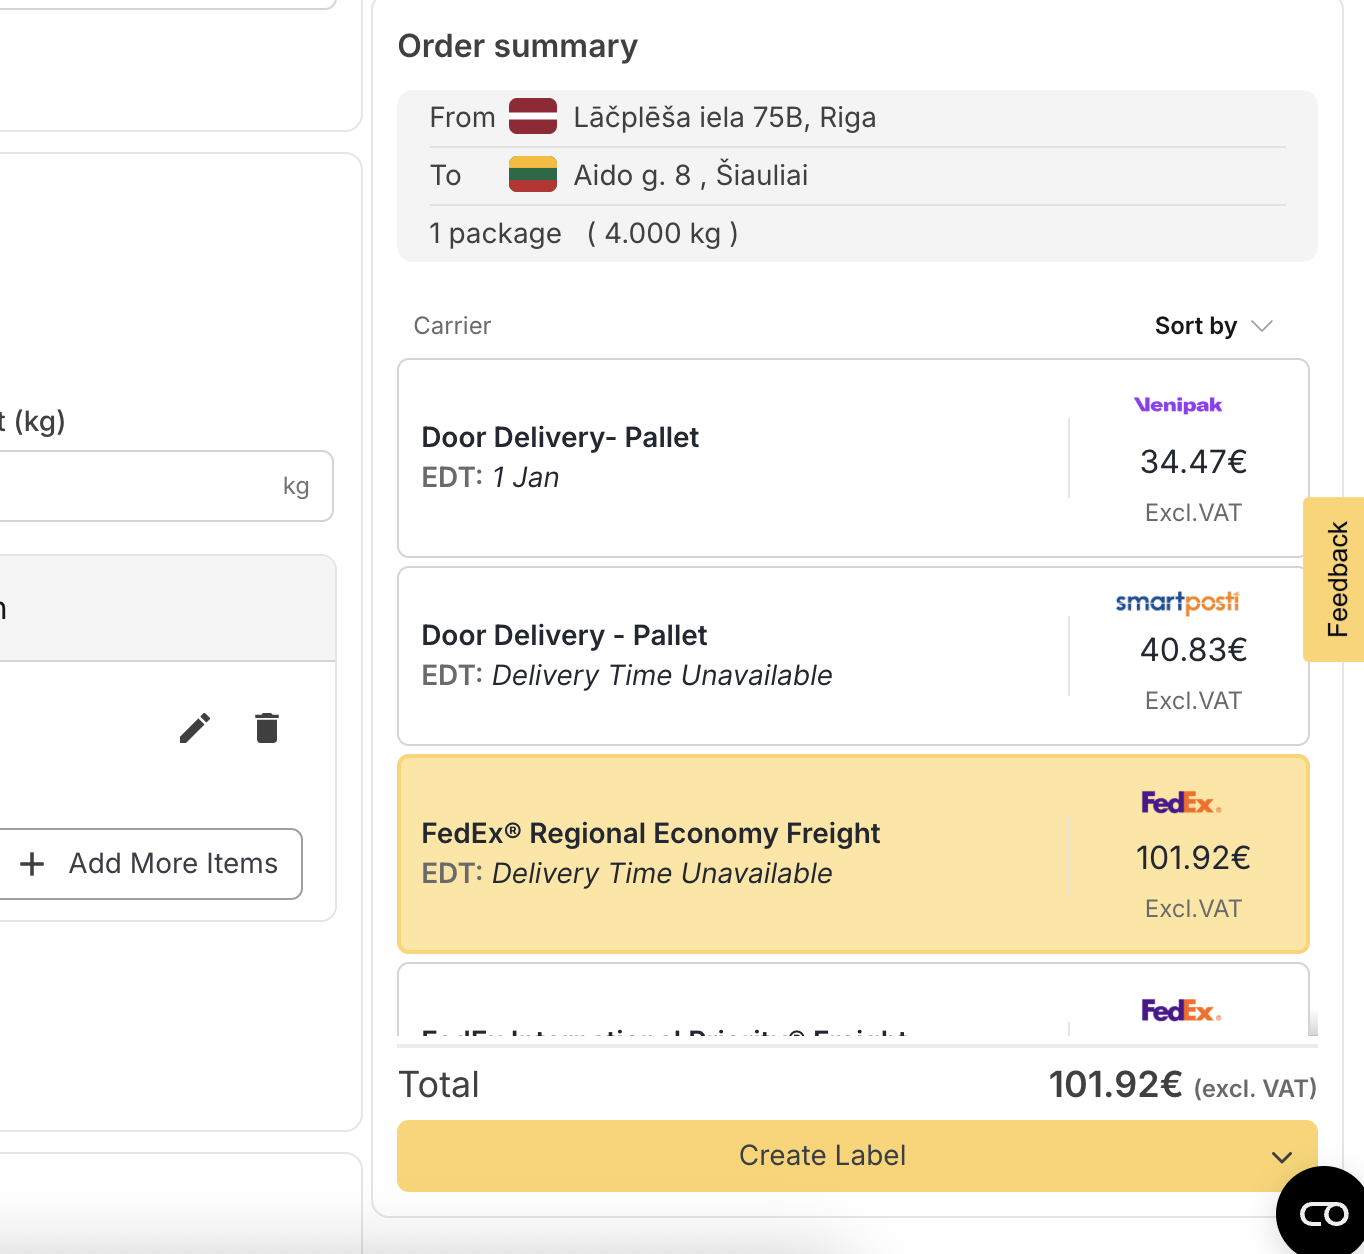Screen dimensions: 1364x1254
Task: Open the round chat widget icon
Action: pos(1323,1213)
